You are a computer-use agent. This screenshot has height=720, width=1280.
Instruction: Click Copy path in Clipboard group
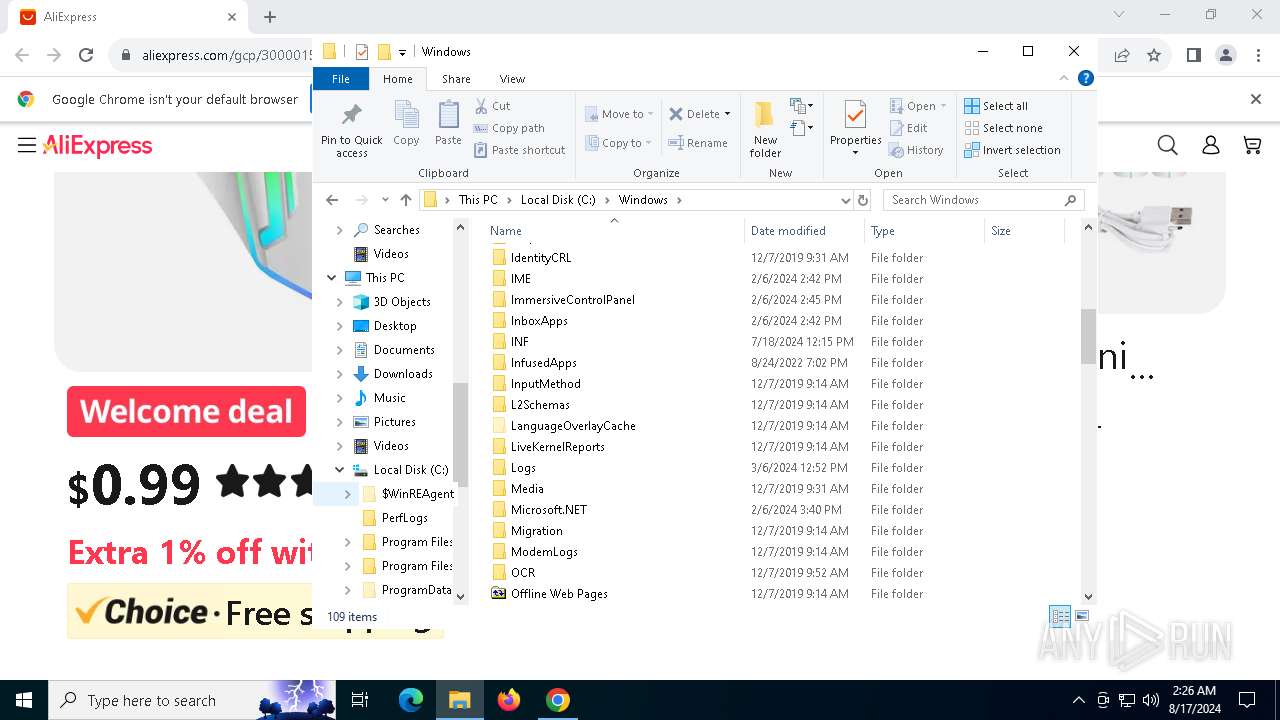point(509,128)
